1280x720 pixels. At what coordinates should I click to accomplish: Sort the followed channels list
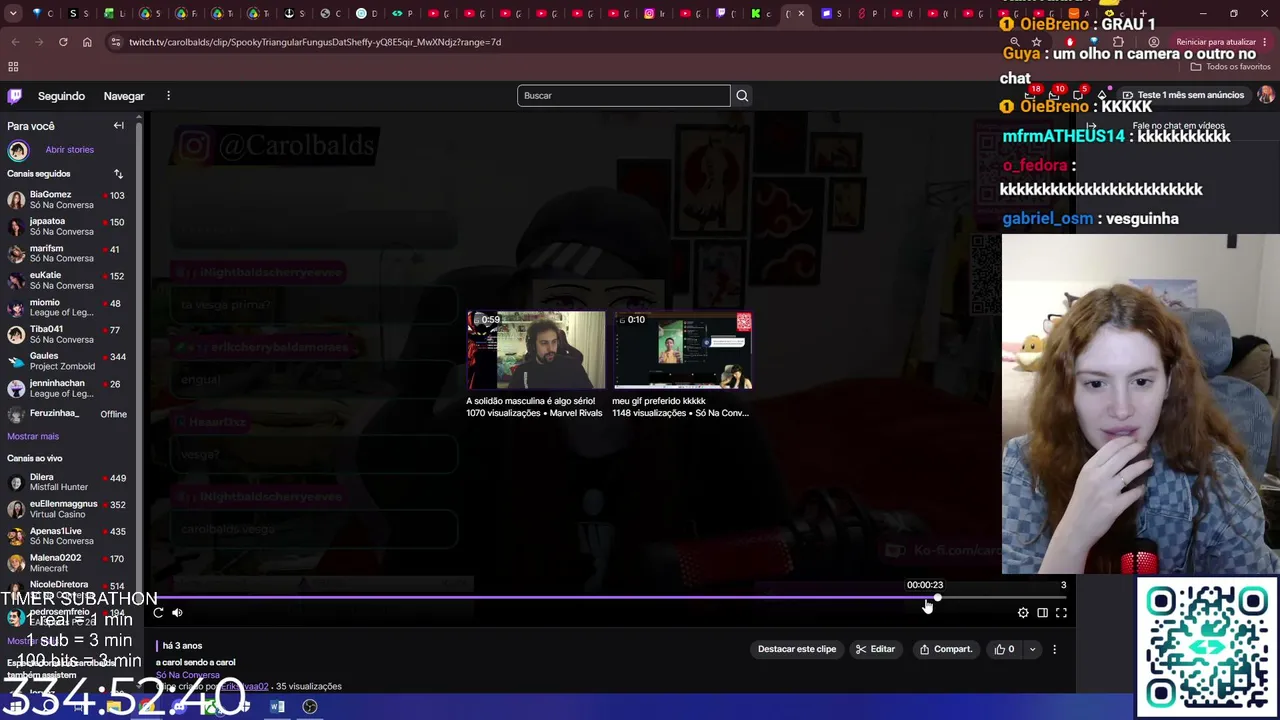point(118,174)
